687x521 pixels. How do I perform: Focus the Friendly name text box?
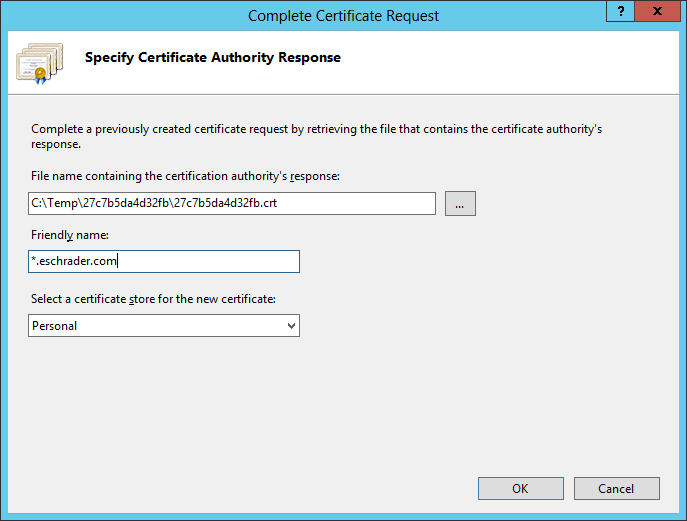tap(164, 262)
